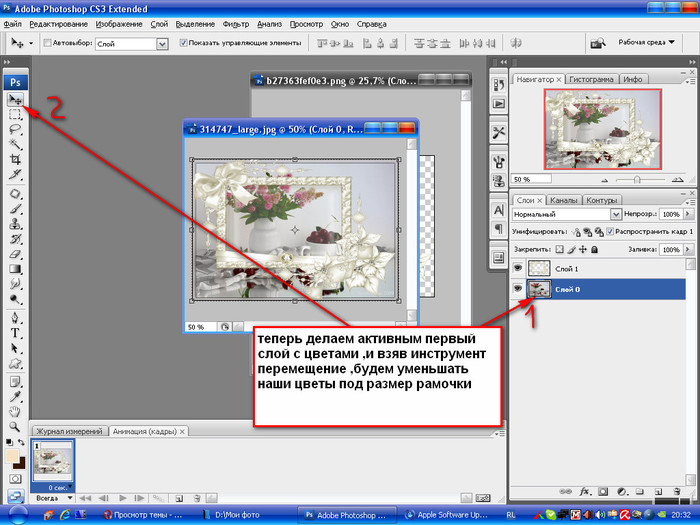Expand the Заливка fill slider arrow
This screenshot has height=525, width=700.
(x=688, y=250)
